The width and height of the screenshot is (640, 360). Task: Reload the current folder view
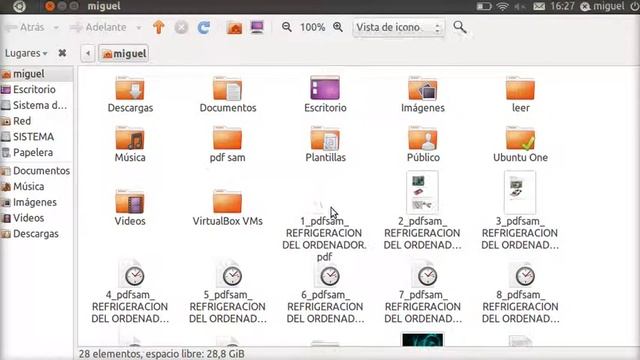(x=204, y=27)
